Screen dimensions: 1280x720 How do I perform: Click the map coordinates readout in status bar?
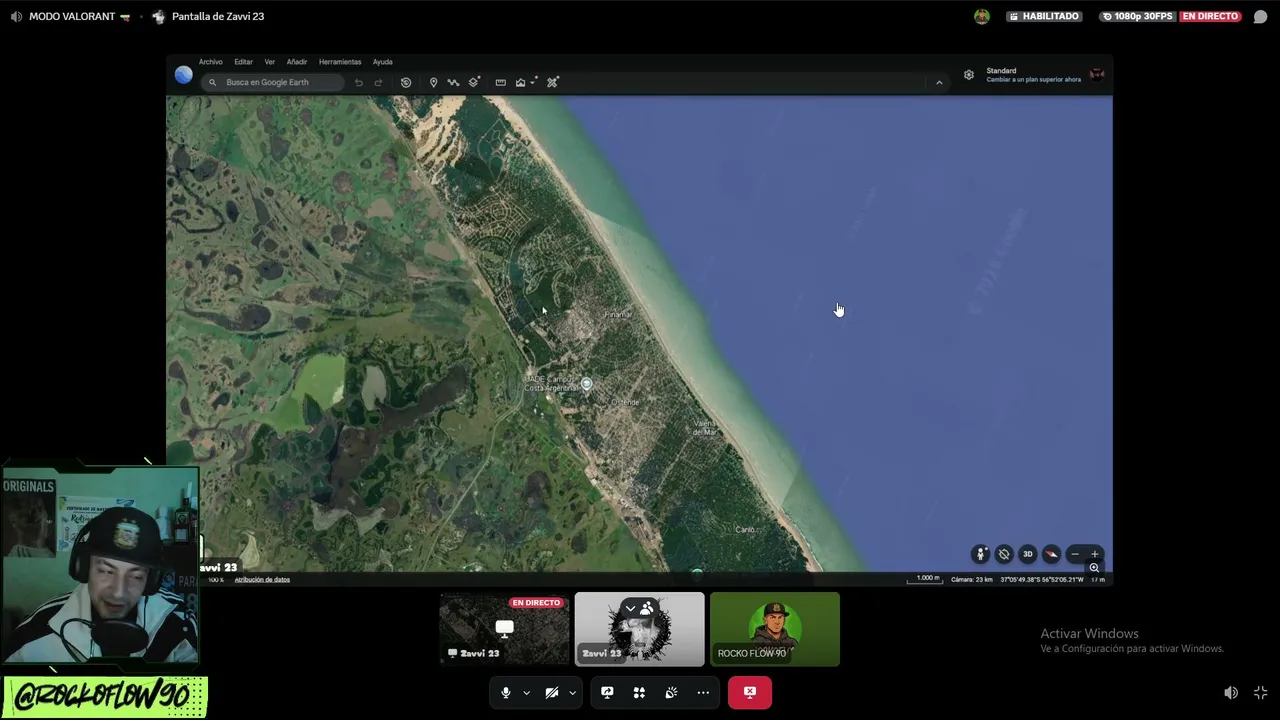[x=1042, y=579]
